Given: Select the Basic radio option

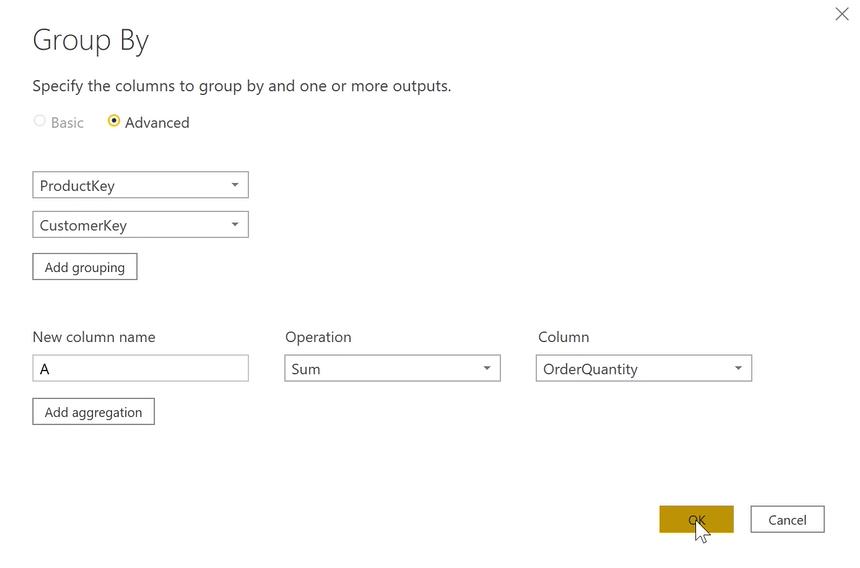Looking at the screenshot, I should pyautogui.click(x=40, y=121).
